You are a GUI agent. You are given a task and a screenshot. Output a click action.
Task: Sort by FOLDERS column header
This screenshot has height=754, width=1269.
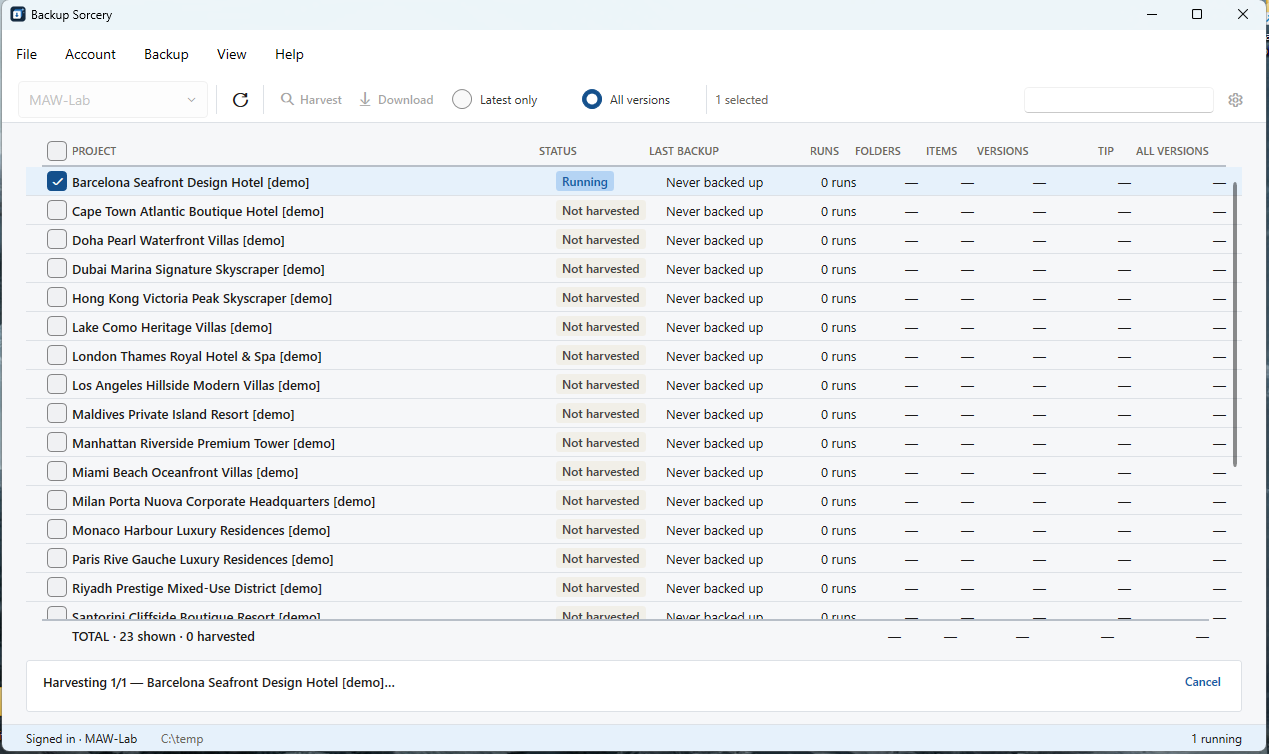(x=878, y=151)
